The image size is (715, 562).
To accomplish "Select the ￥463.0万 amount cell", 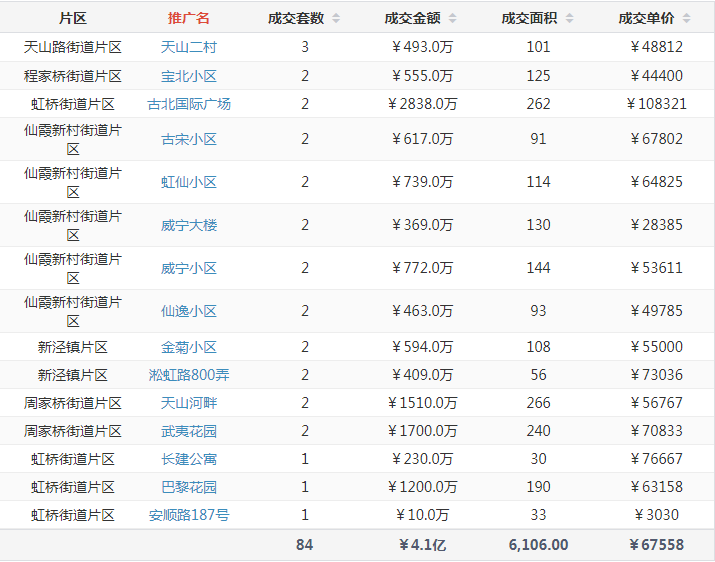I will 422,311.
